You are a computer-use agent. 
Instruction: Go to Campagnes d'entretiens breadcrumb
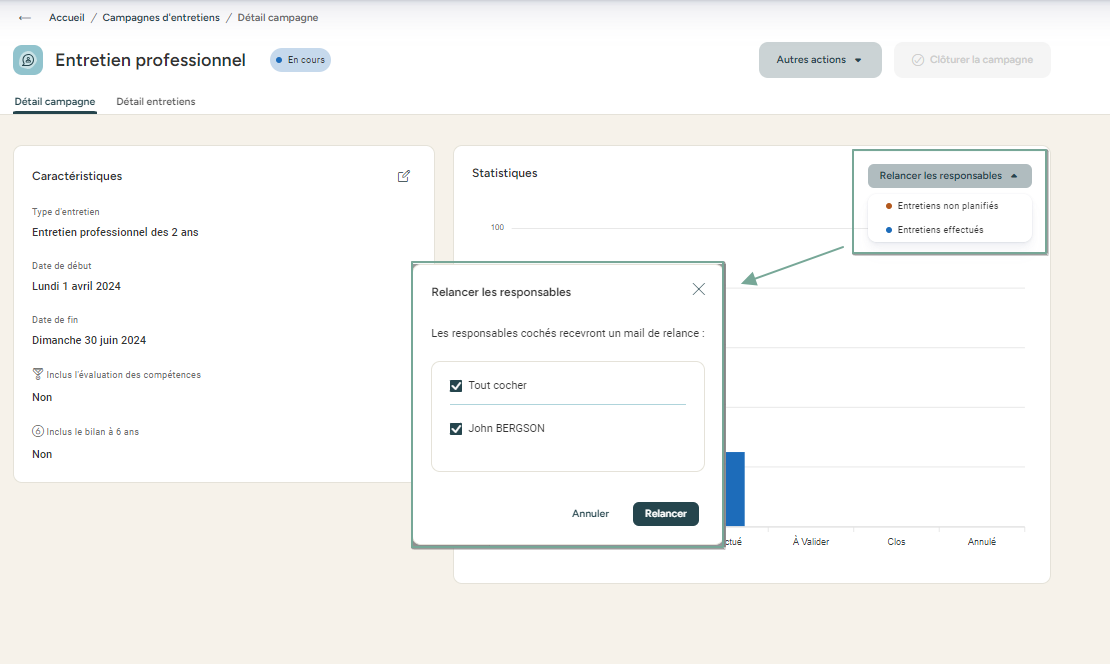click(161, 18)
